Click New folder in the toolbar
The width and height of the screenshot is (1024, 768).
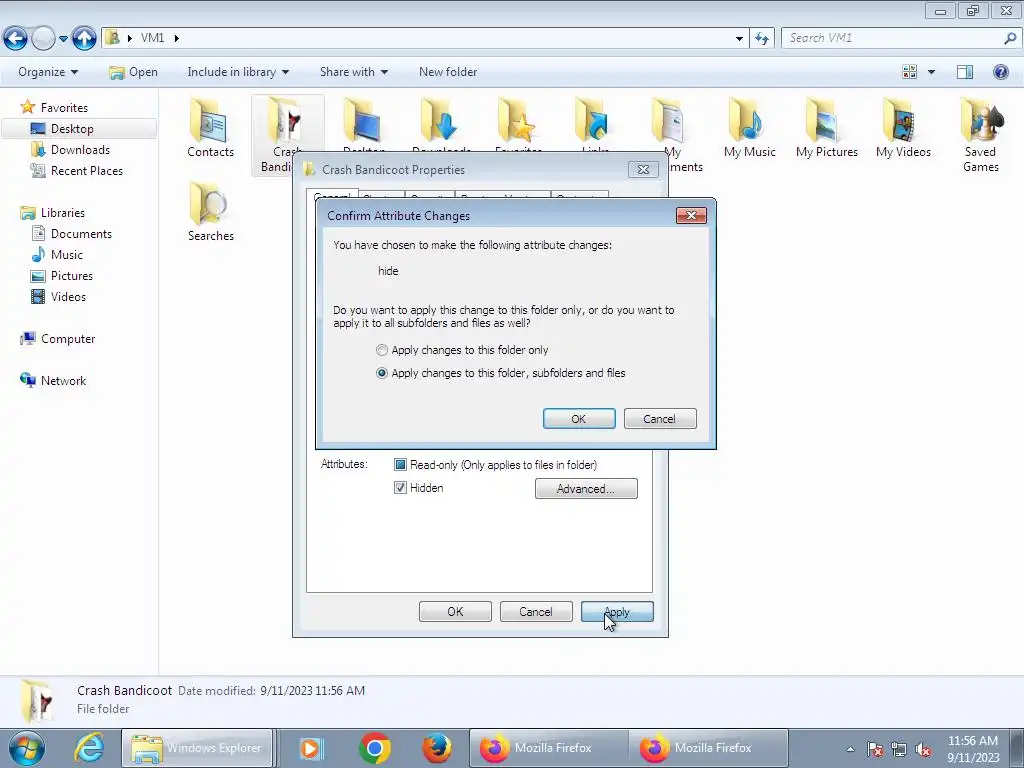pyautogui.click(x=448, y=72)
